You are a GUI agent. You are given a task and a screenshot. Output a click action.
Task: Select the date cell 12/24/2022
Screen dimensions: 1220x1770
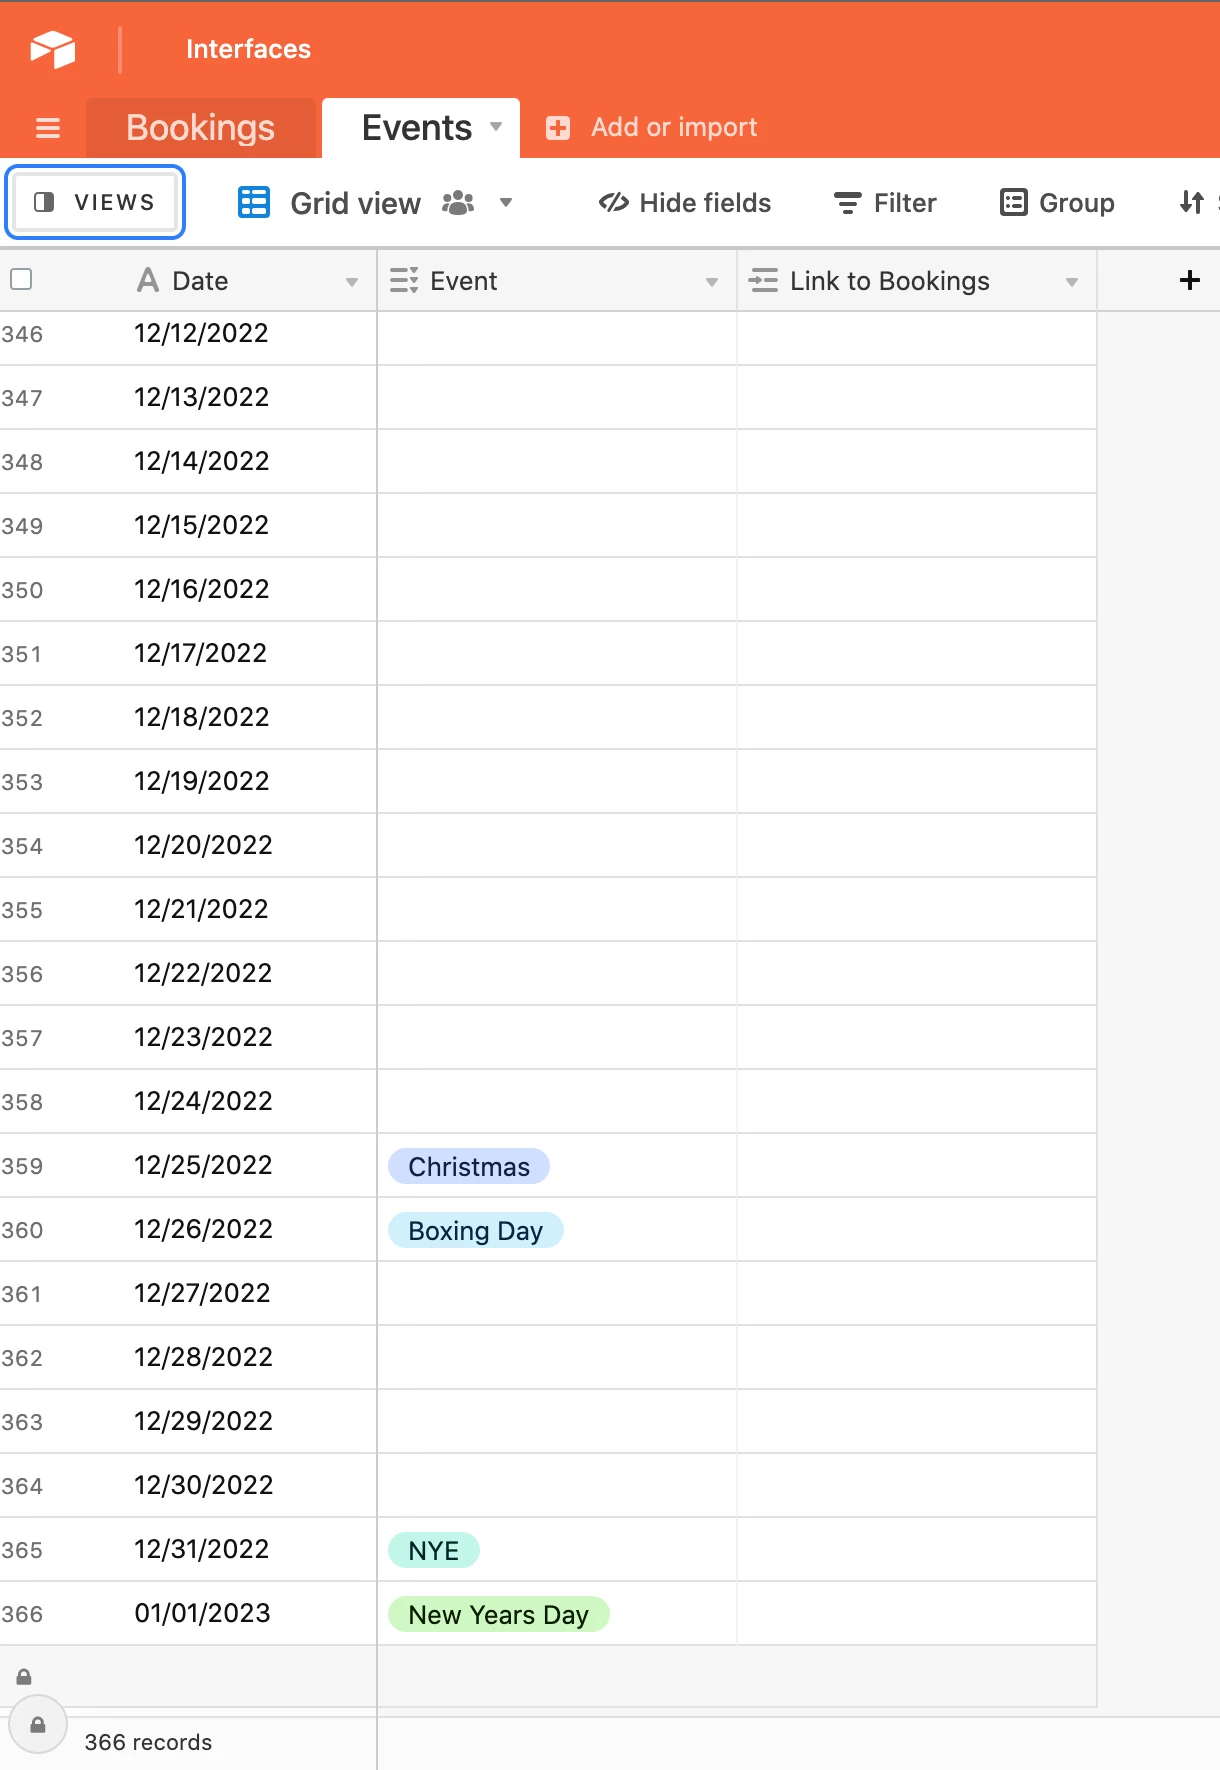(203, 1101)
